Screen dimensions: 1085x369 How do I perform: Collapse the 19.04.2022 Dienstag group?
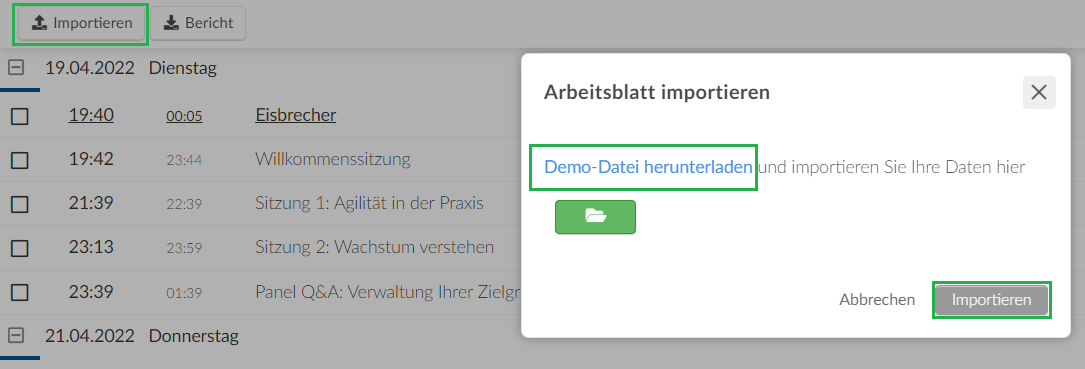(17, 68)
